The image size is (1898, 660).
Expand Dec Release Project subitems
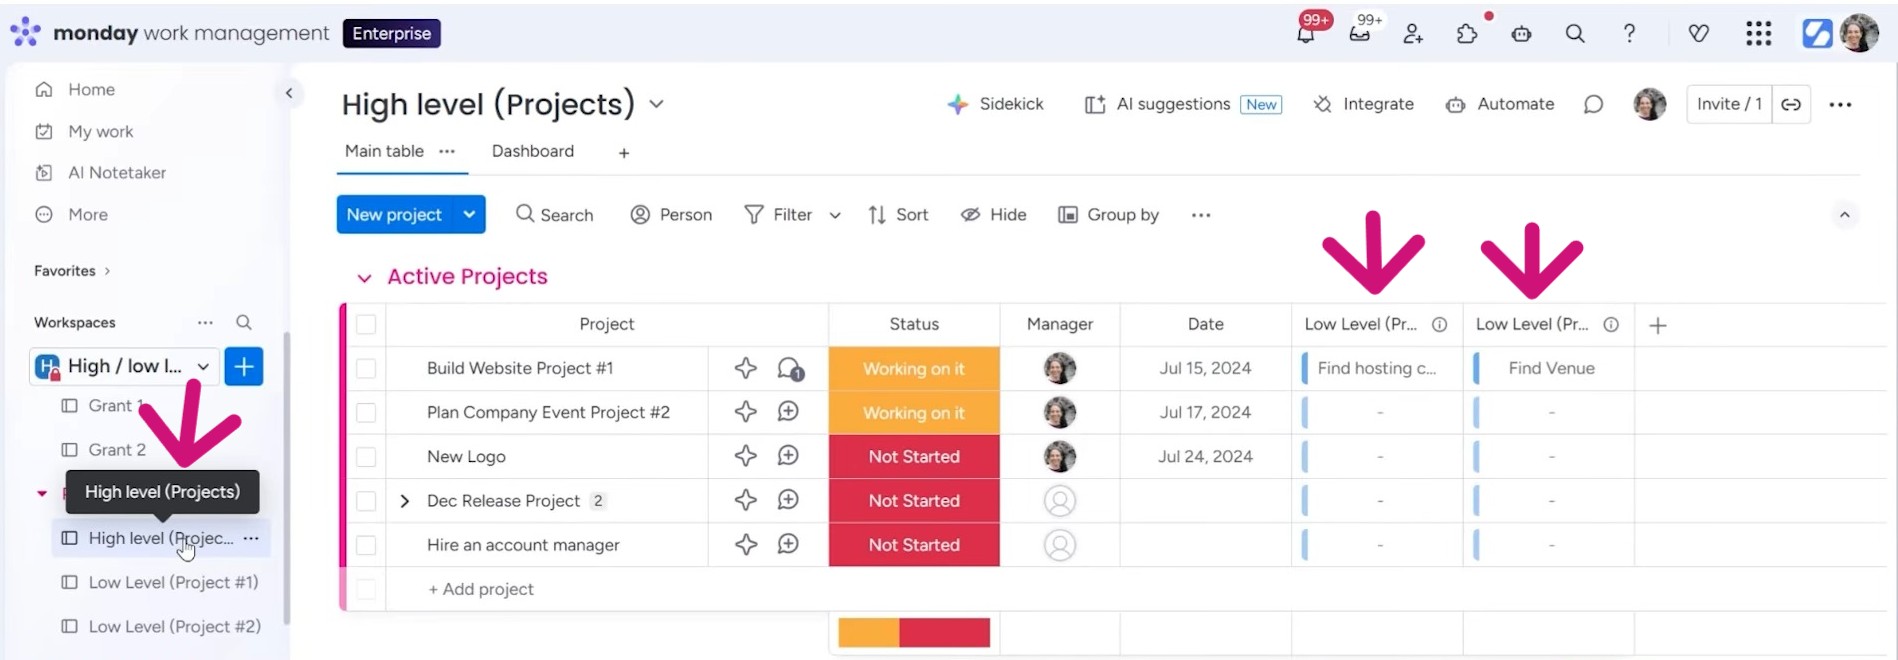point(405,501)
